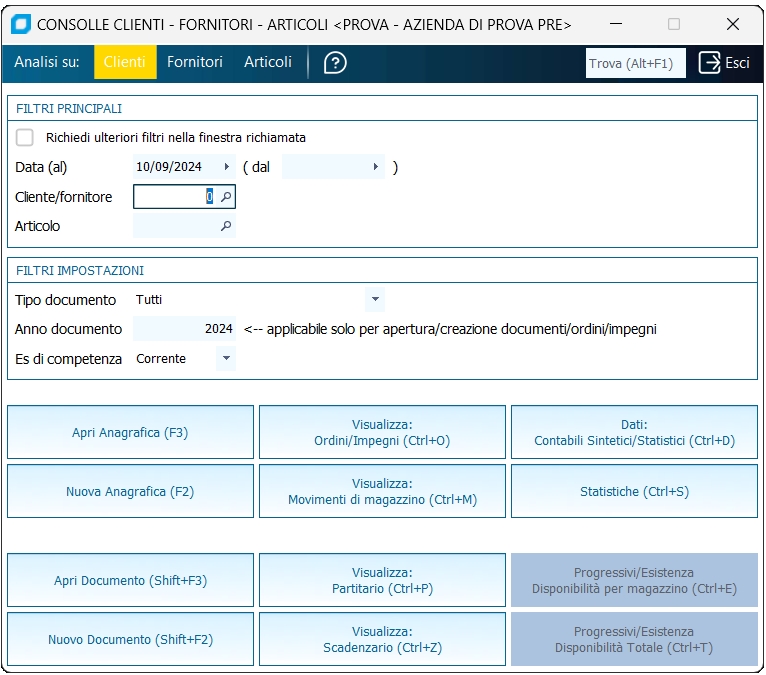Open Visualizza Movimenti di magazzino
Screen dimensions: 766x675
point(382,492)
